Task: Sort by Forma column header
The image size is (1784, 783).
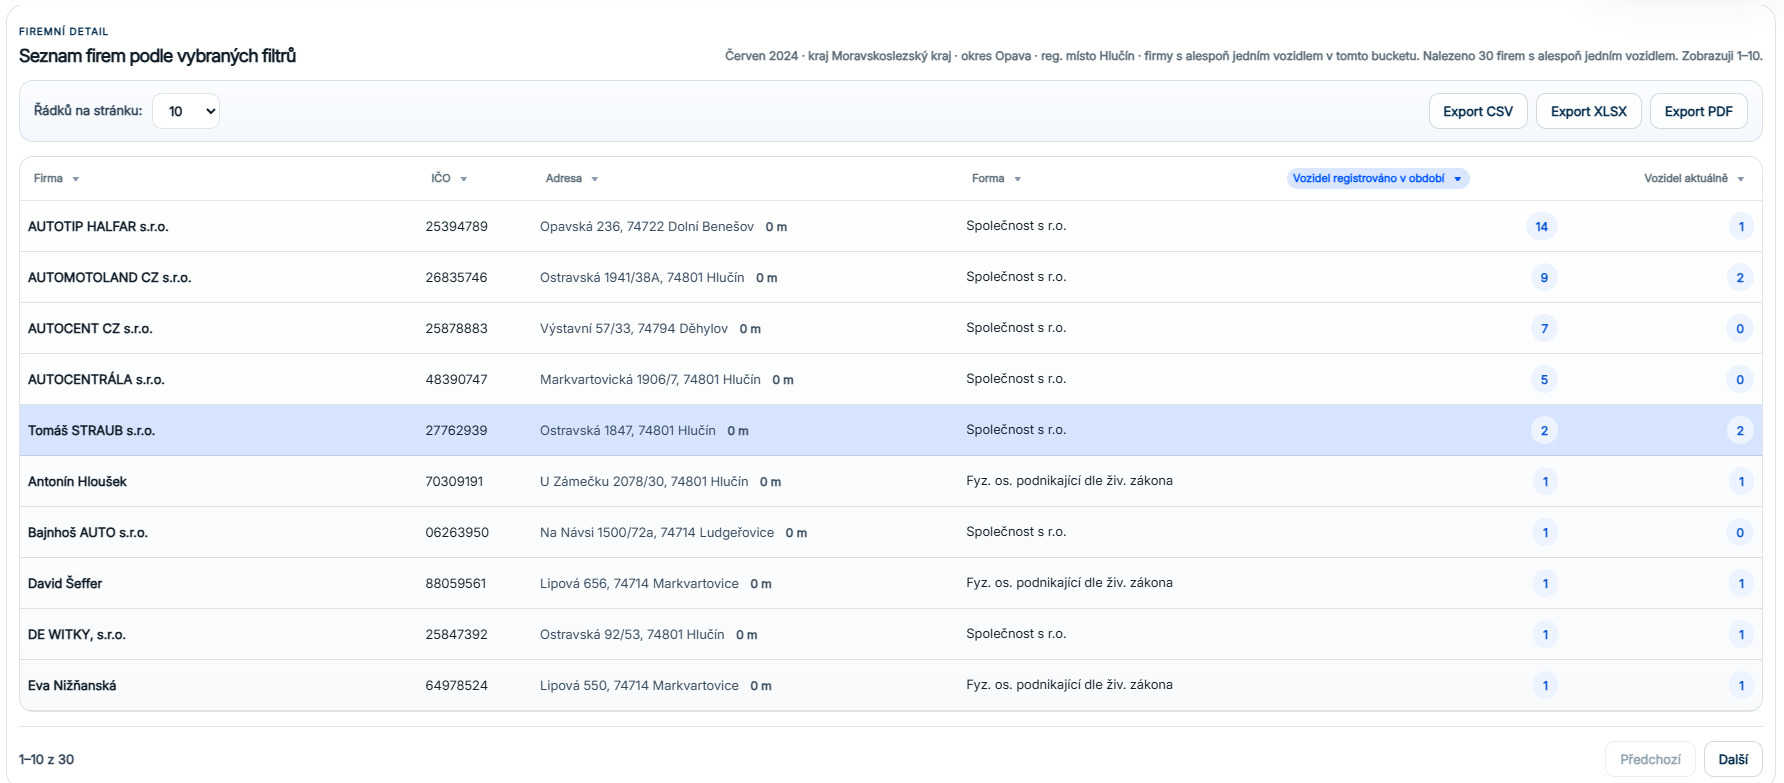Action: click(x=996, y=178)
